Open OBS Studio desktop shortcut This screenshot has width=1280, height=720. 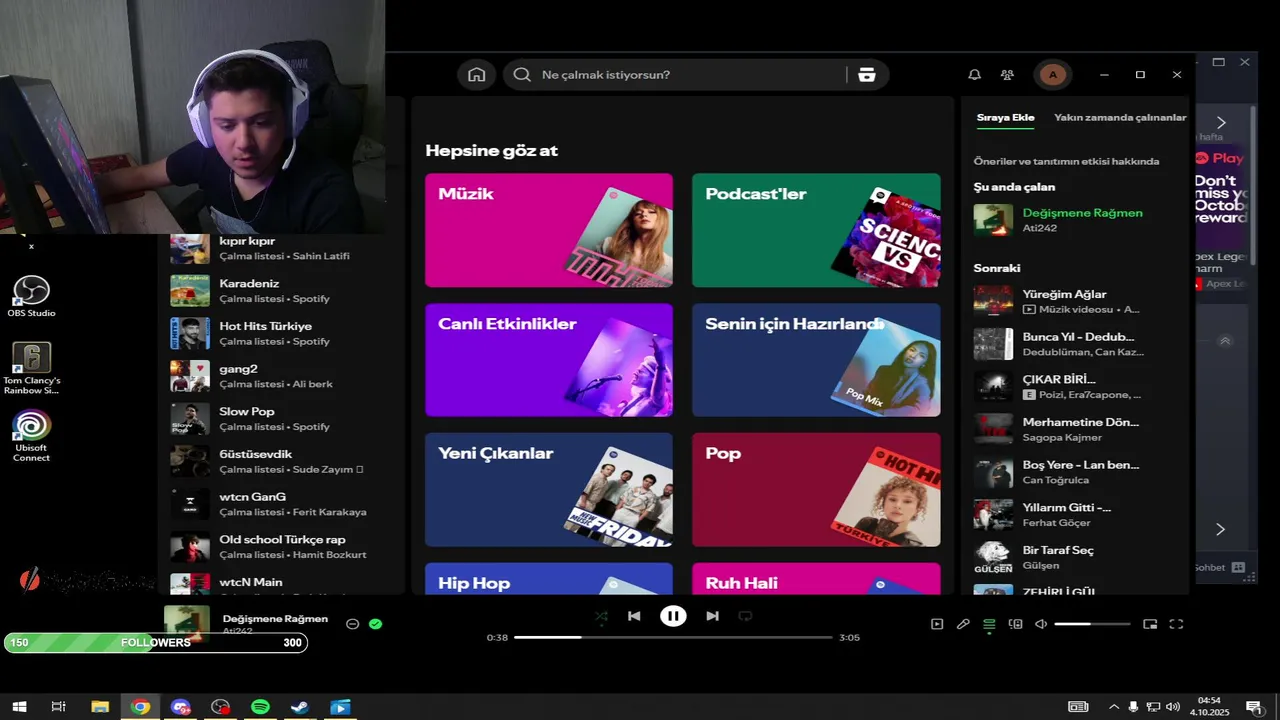[x=31, y=297]
